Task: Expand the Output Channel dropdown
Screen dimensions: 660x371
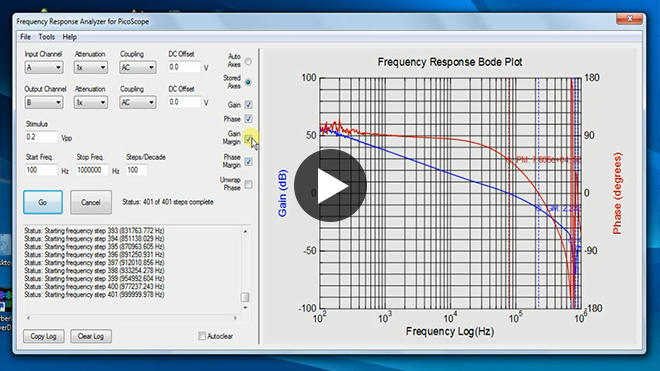Action: tap(44, 102)
